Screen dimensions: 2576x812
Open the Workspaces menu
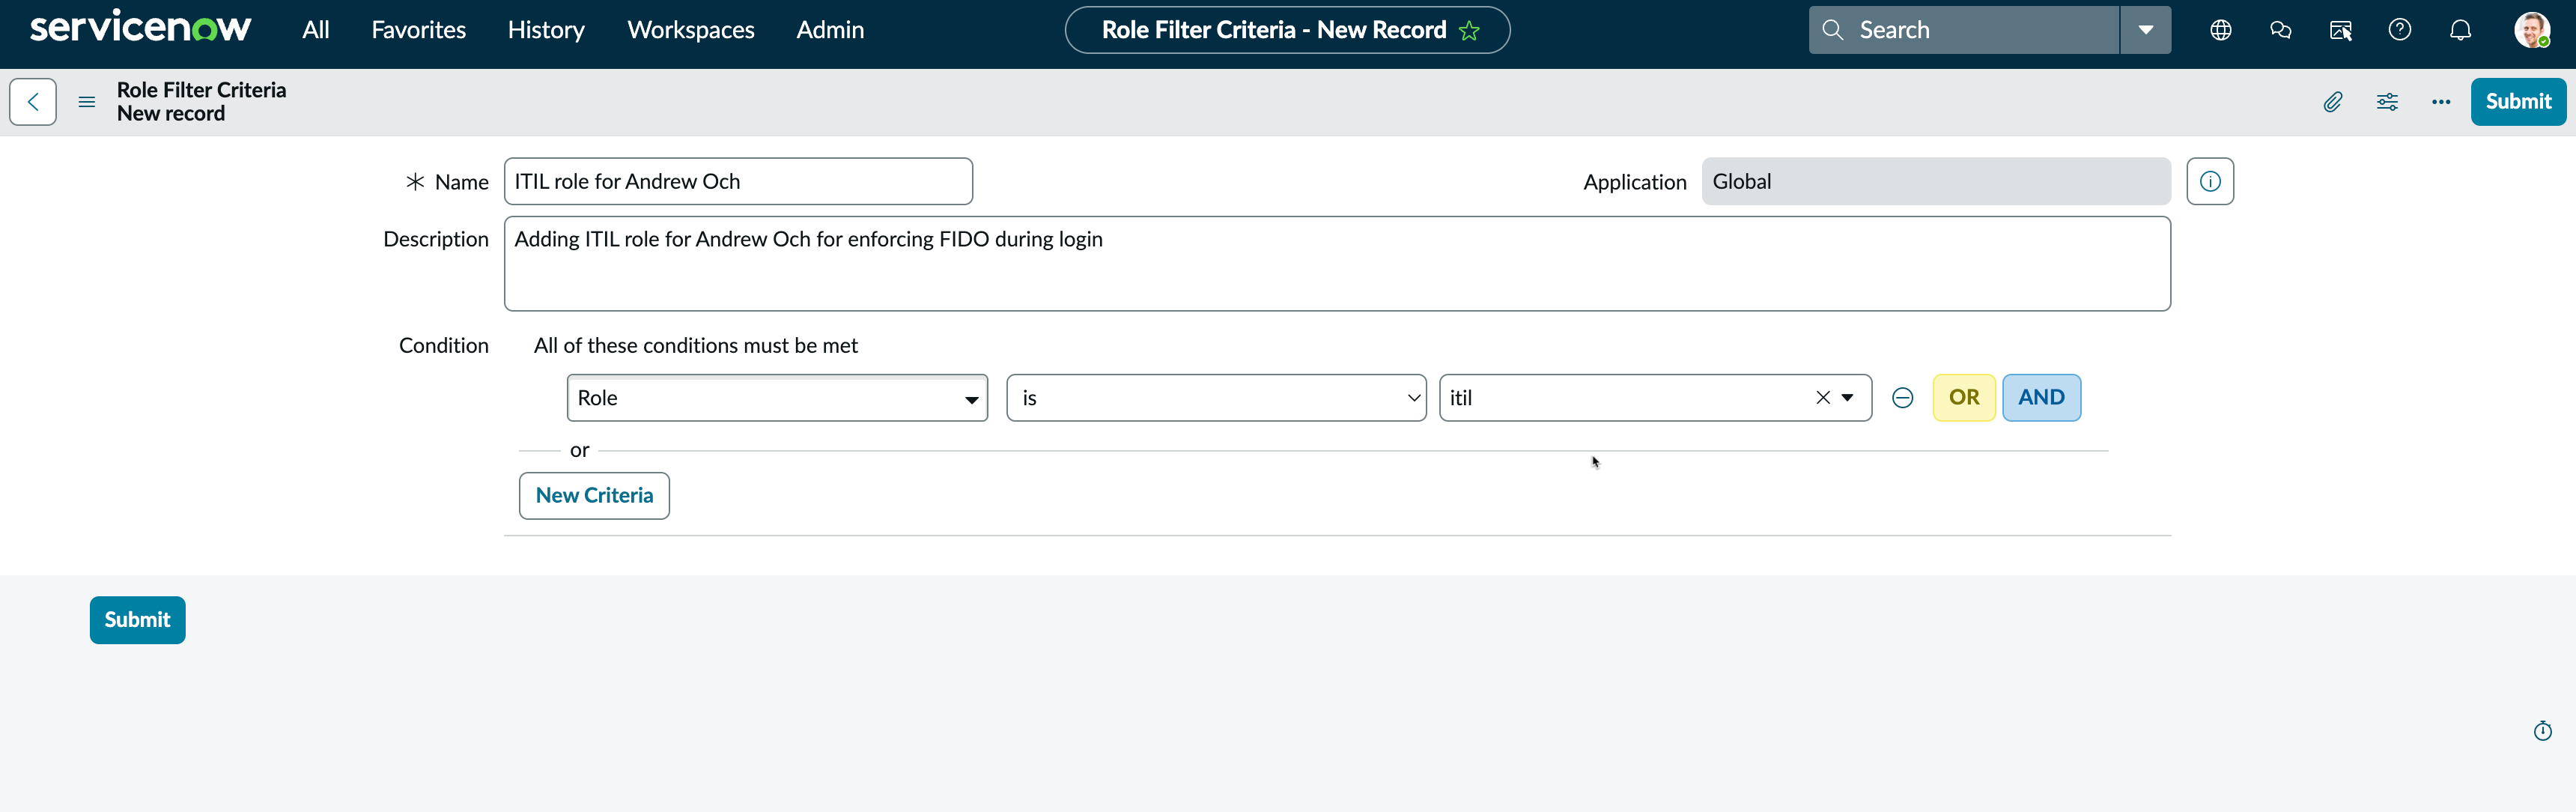690,30
